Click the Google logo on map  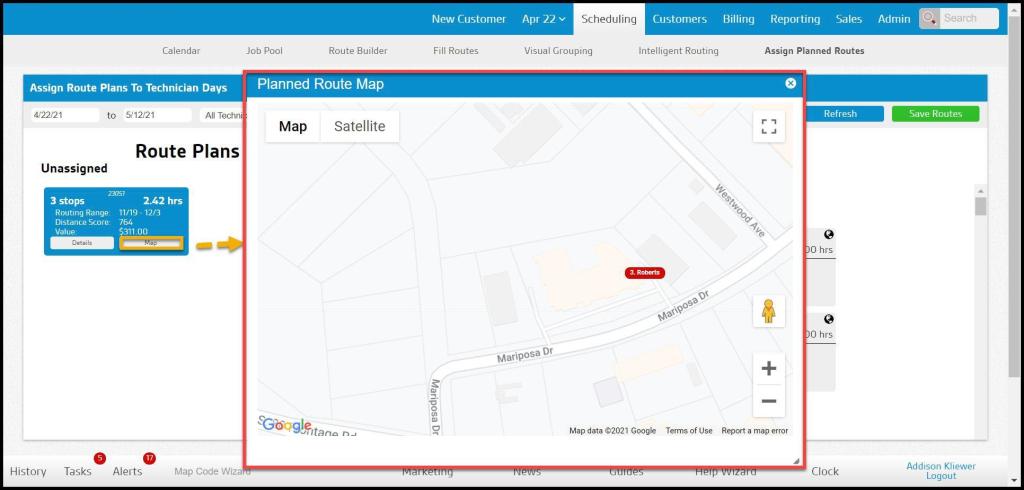[287, 426]
